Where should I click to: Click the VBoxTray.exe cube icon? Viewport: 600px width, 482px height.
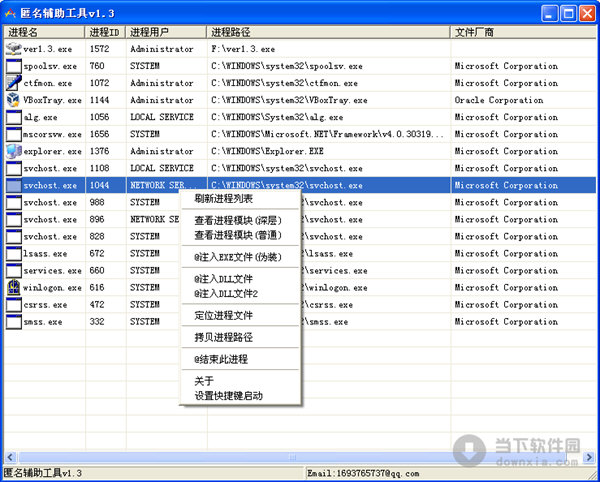click(x=14, y=100)
